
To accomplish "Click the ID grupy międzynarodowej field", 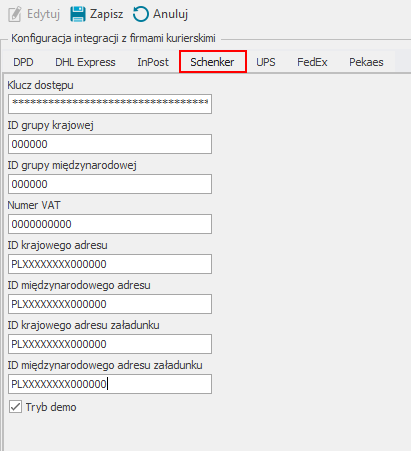I will click(x=110, y=184).
